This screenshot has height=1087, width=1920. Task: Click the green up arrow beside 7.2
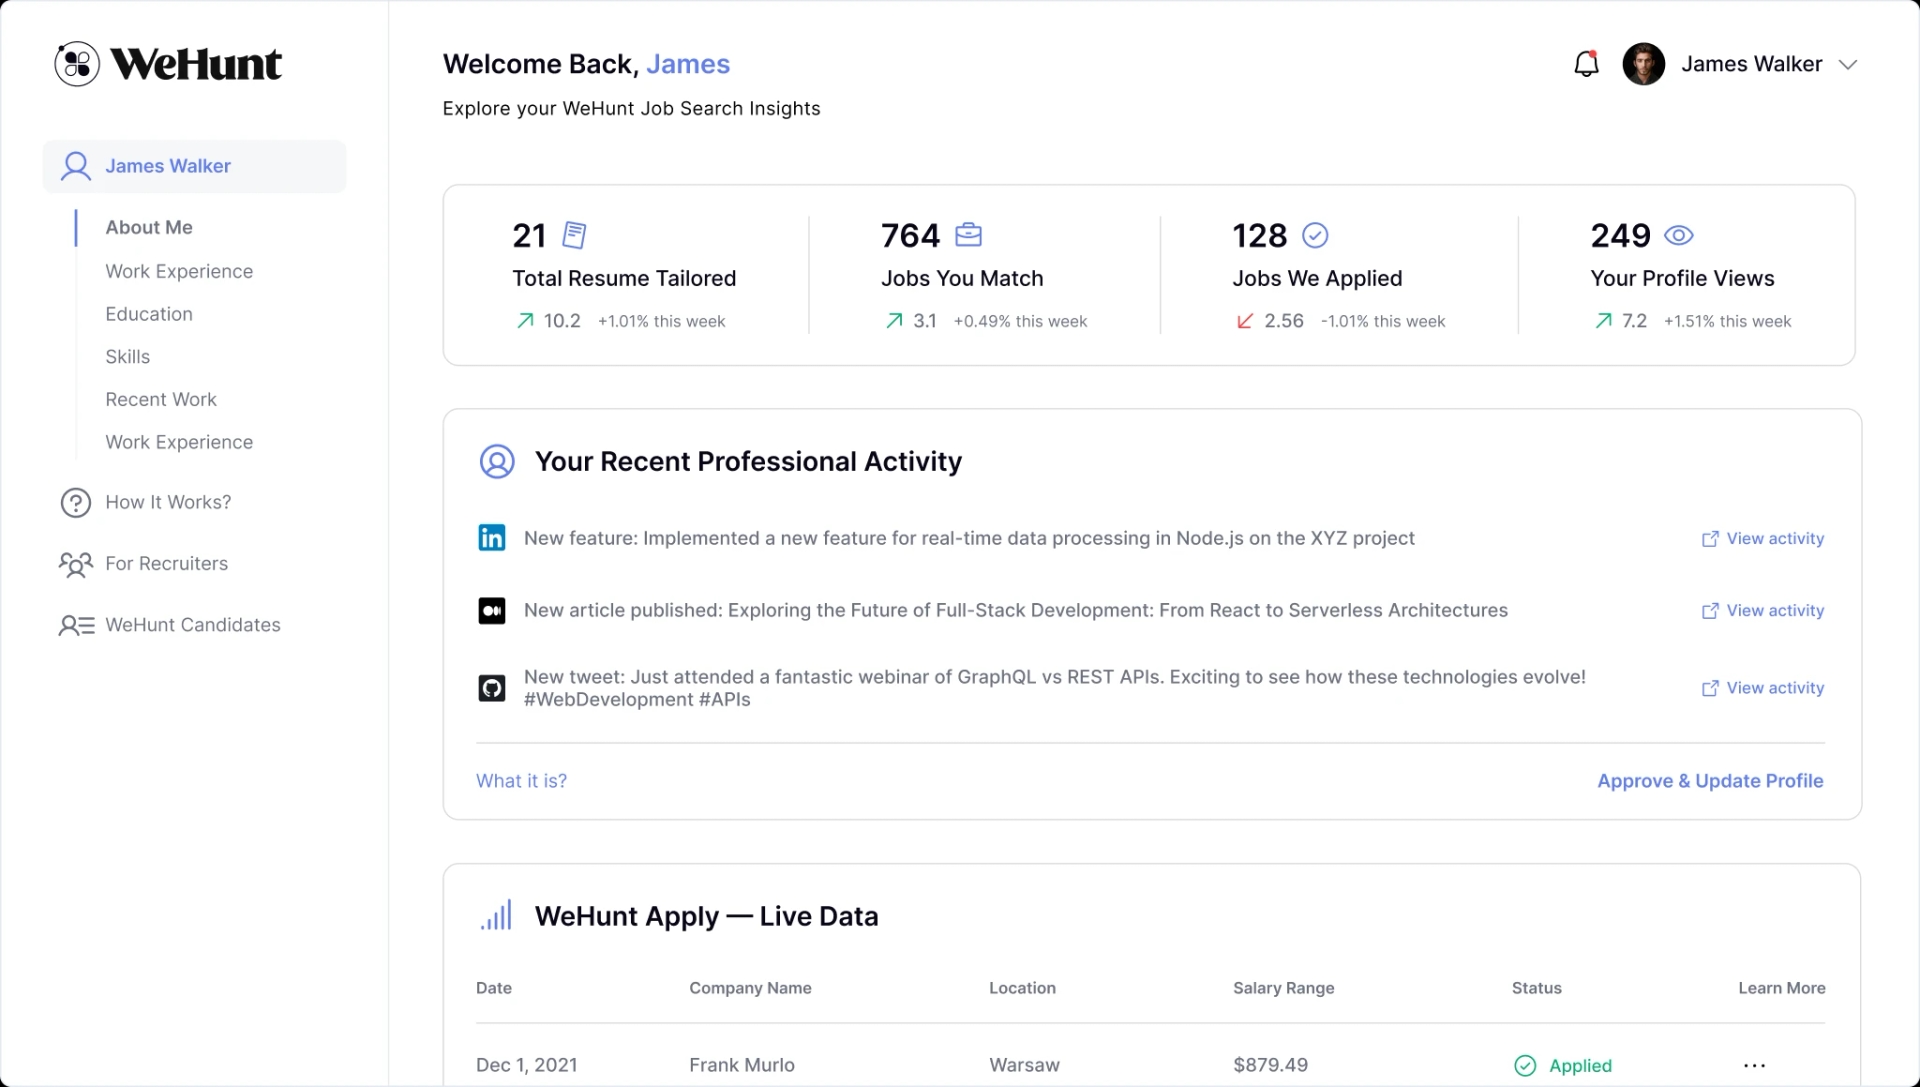pyautogui.click(x=1603, y=321)
